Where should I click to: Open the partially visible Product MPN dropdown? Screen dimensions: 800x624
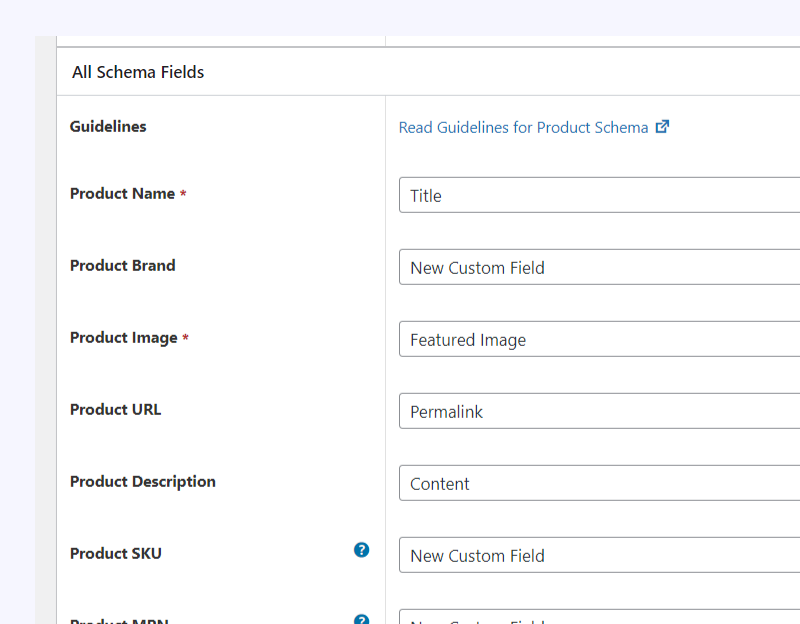(600, 618)
